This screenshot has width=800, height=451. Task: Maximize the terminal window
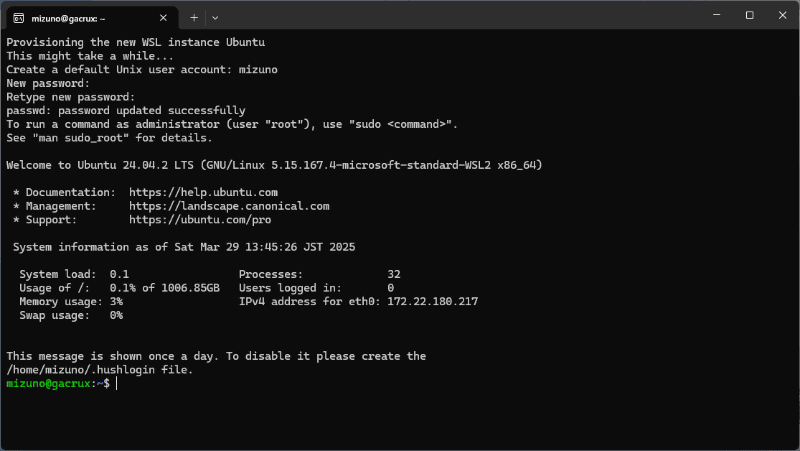[749, 15]
